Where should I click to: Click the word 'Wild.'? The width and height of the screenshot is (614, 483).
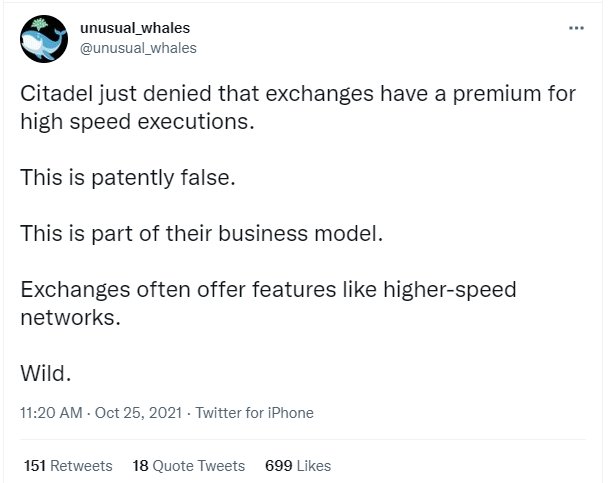pos(46,373)
